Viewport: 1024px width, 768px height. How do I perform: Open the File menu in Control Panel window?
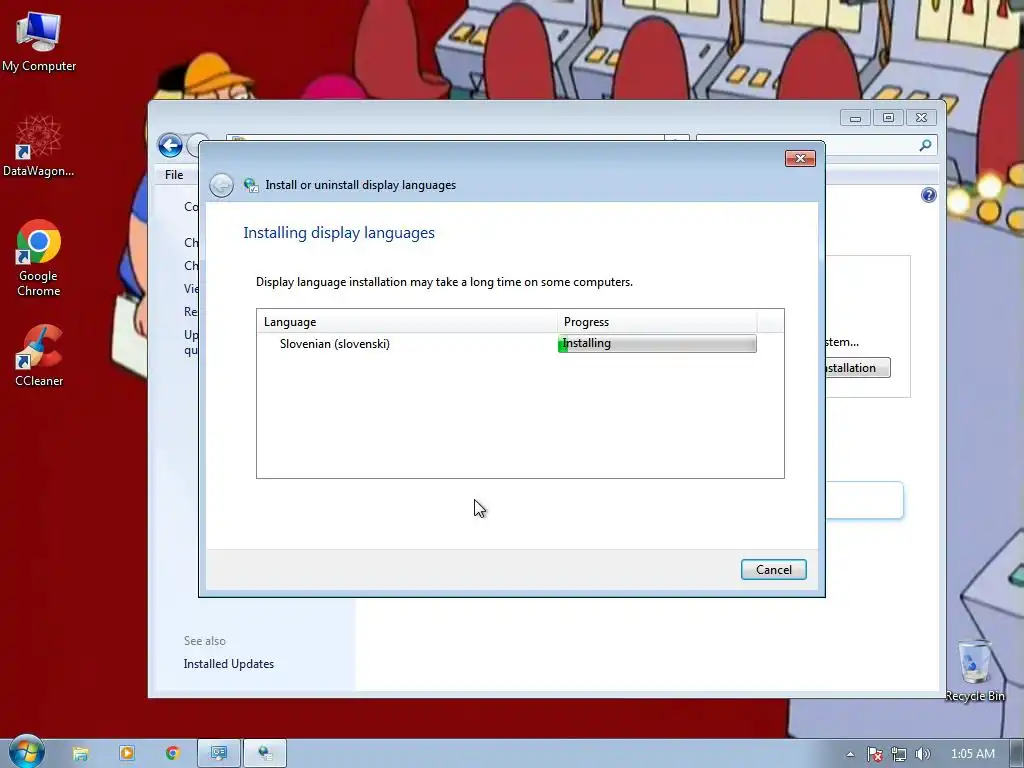[174, 175]
